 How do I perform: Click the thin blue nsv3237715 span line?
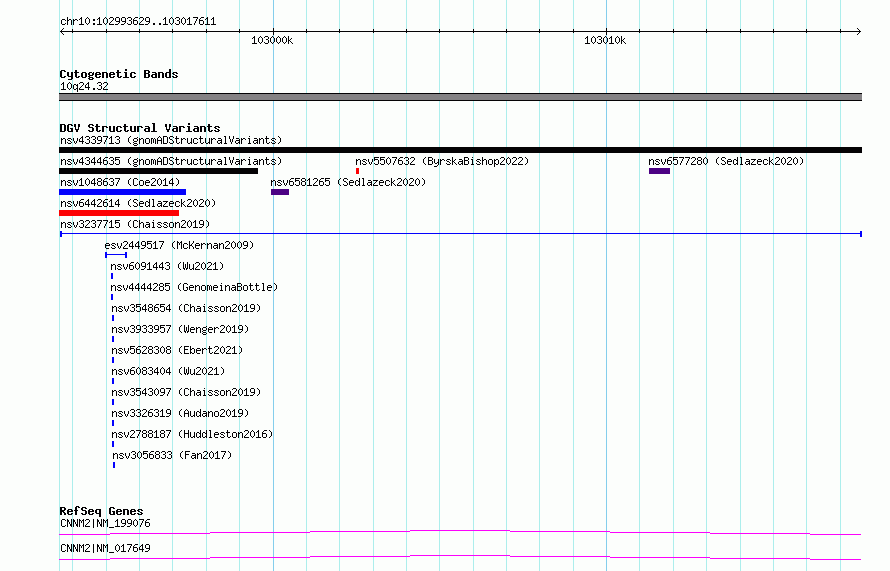tap(461, 234)
